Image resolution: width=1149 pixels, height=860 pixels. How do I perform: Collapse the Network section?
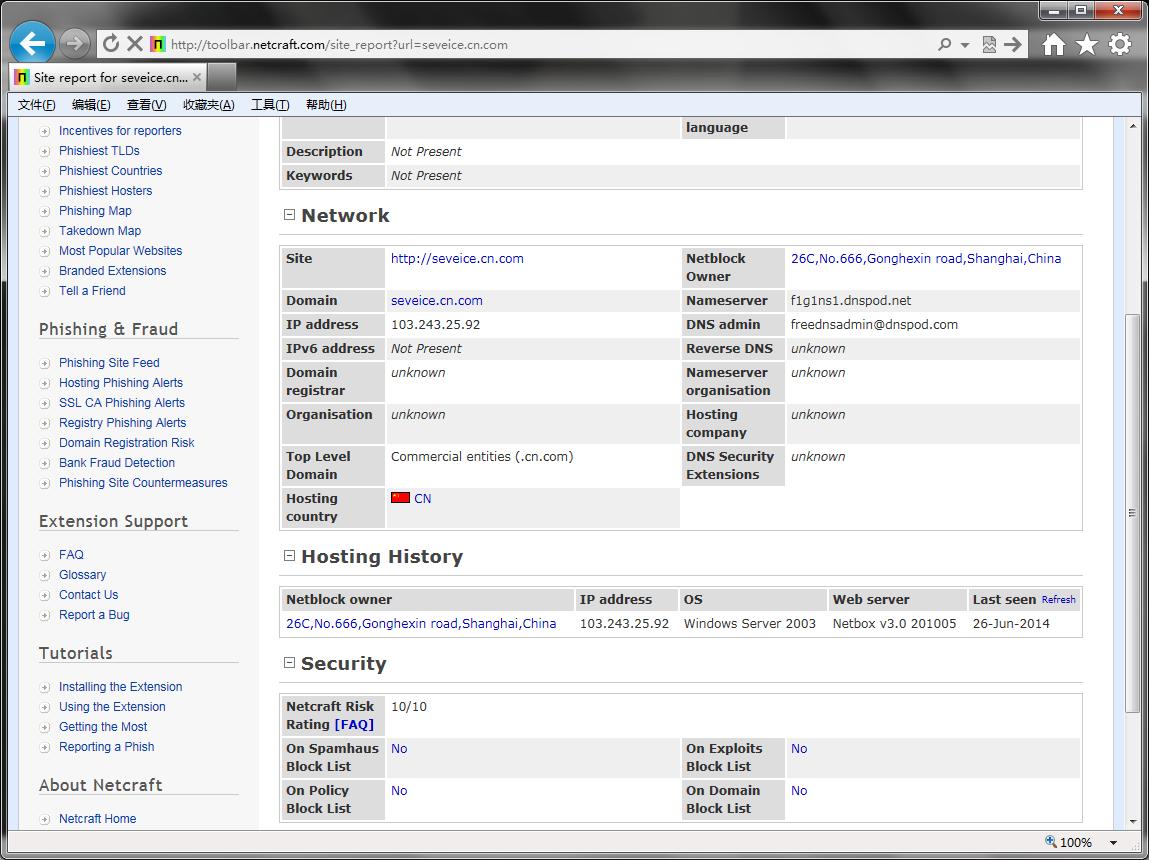(x=290, y=215)
